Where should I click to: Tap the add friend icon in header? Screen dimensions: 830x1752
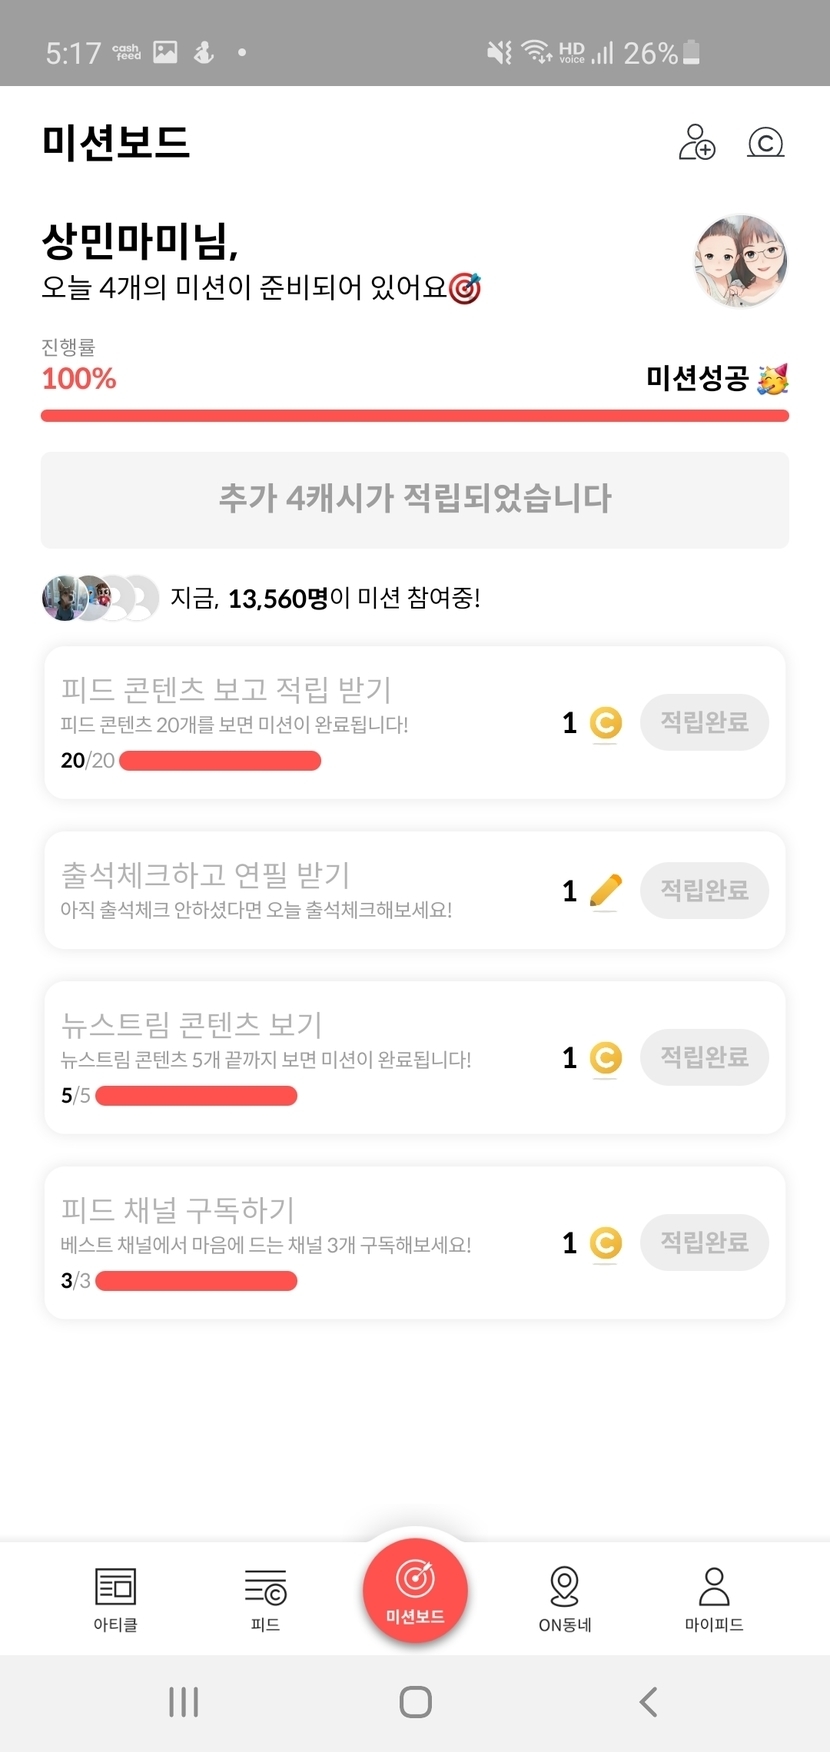tap(697, 142)
